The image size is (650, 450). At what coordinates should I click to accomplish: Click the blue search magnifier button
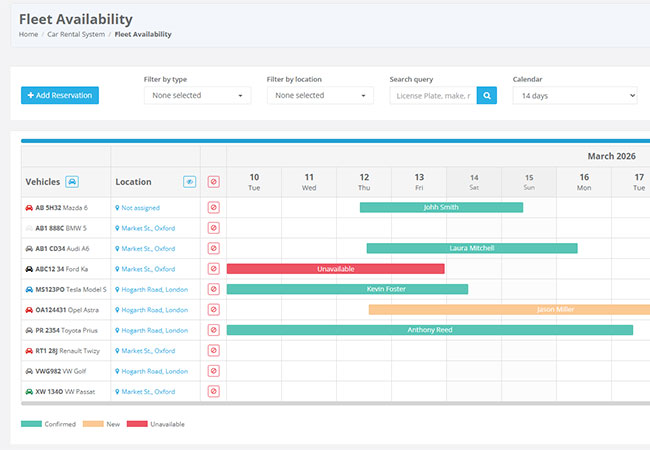click(x=487, y=96)
